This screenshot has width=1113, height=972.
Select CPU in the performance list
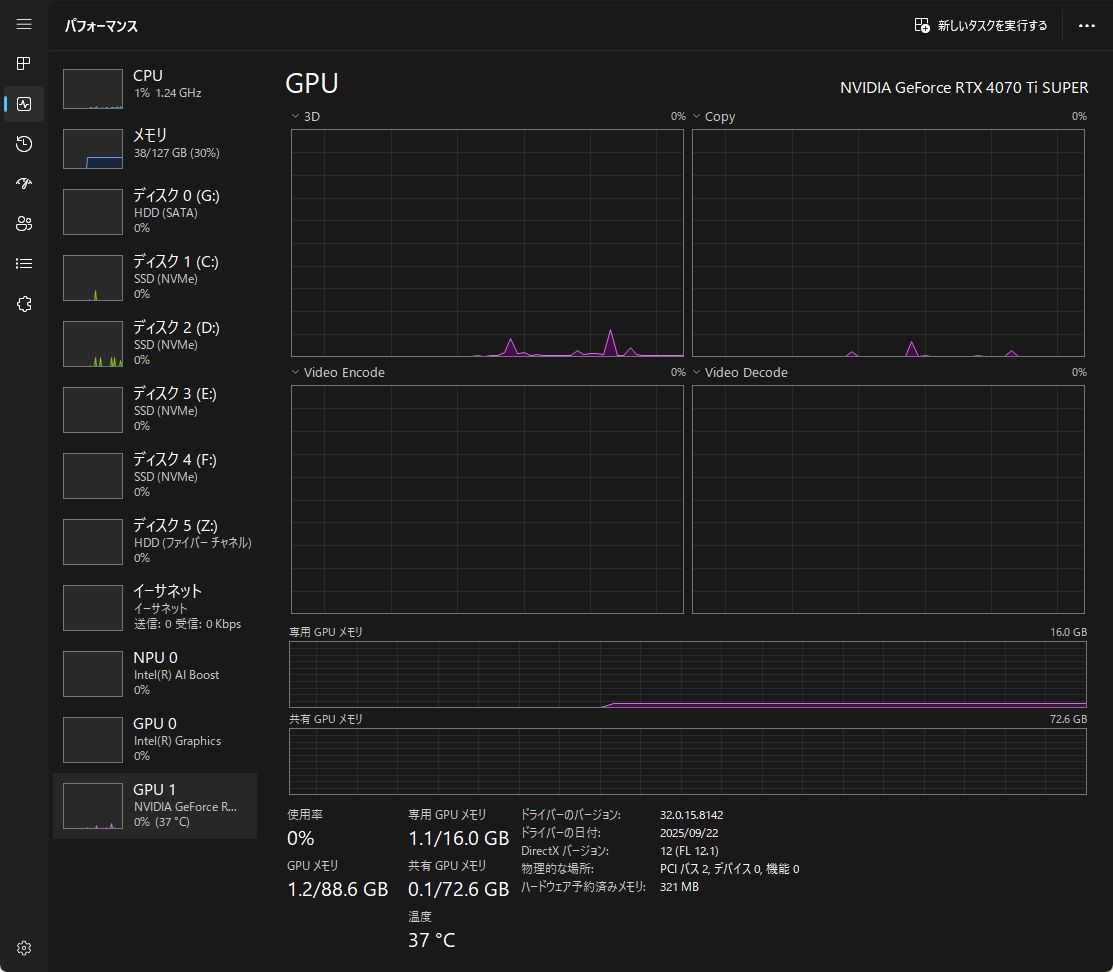pos(155,88)
